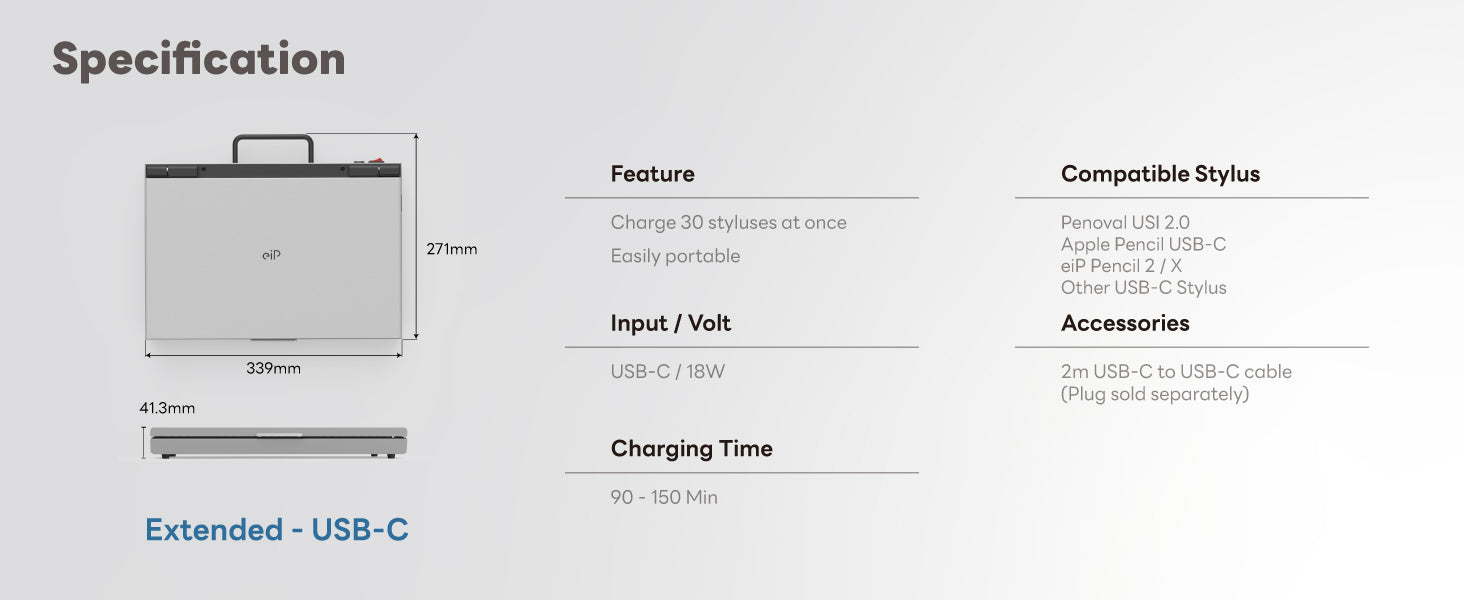Click the USB-C / 18W value
The height and width of the screenshot is (600, 1464).
(667, 372)
